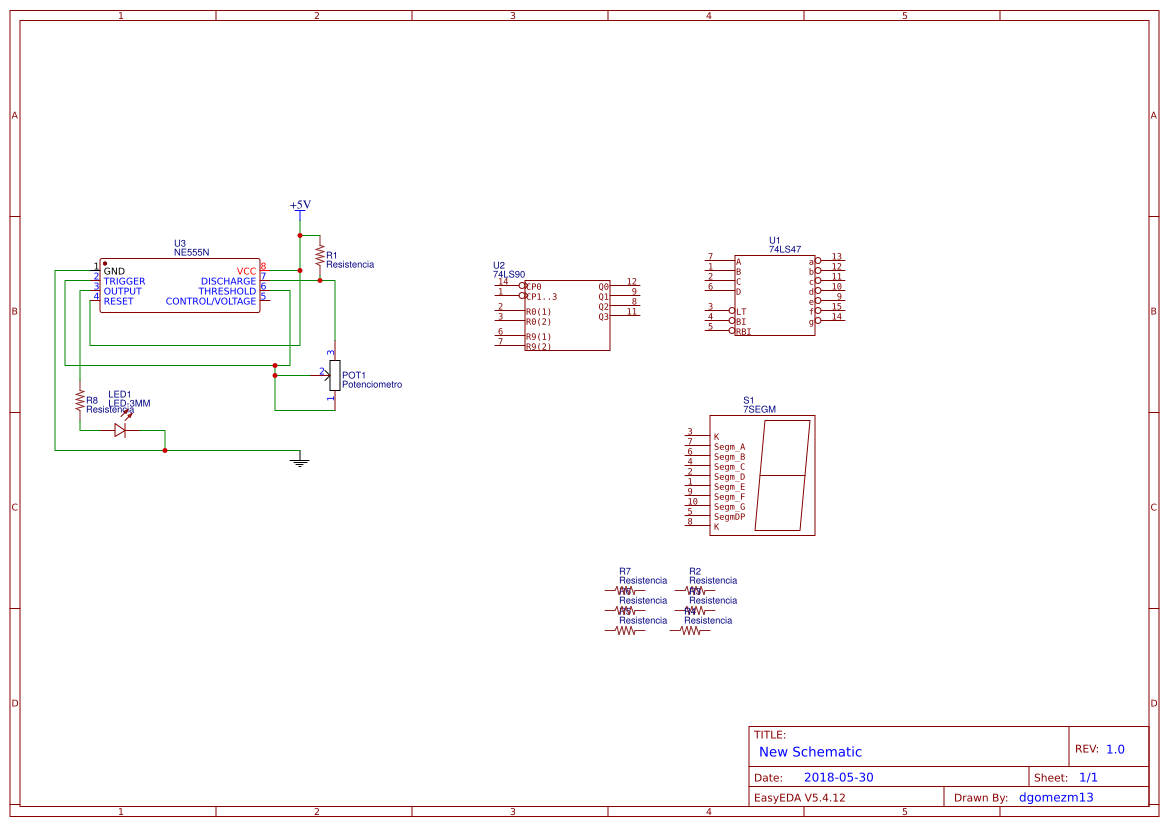Select the LED1 diode symbol
Image resolution: width=1169 pixels, height=827 pixels.
click(x=121, y=430)
